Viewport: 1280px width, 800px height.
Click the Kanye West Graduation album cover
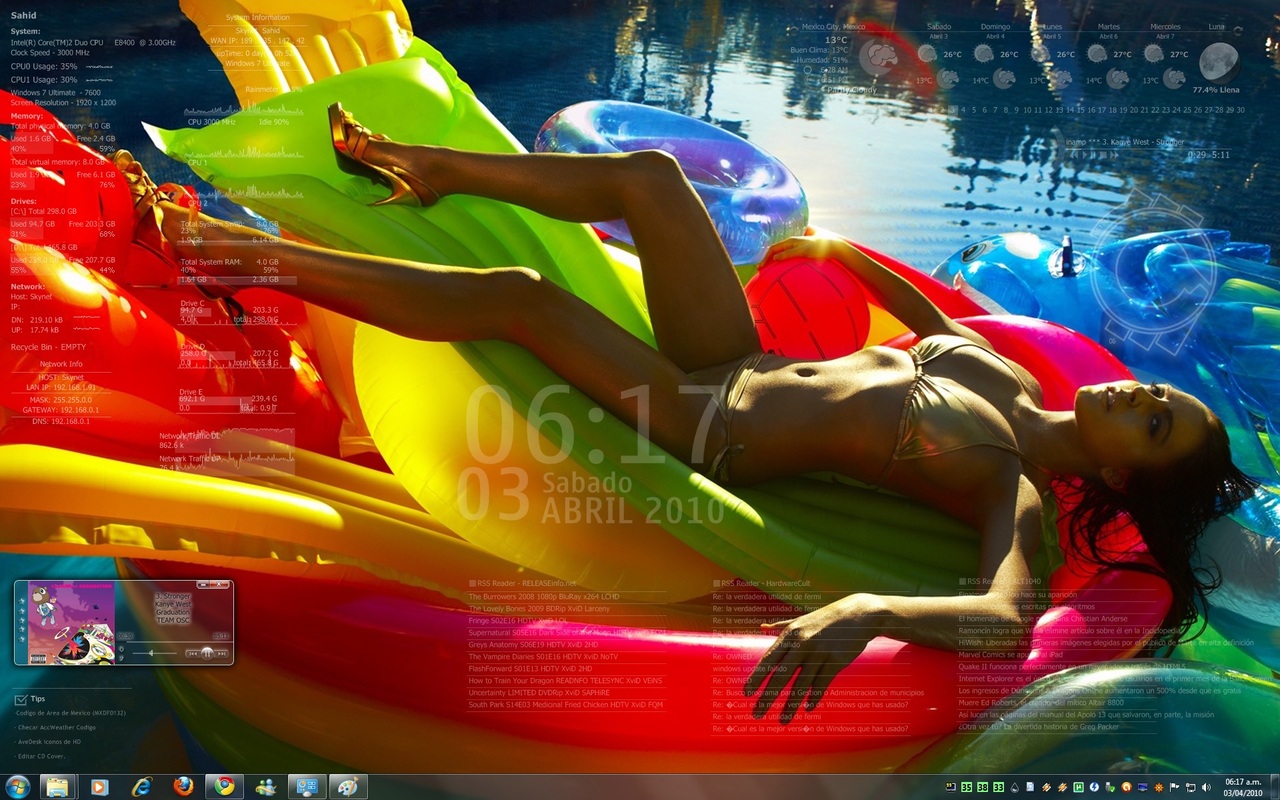[x=70, y=622]
